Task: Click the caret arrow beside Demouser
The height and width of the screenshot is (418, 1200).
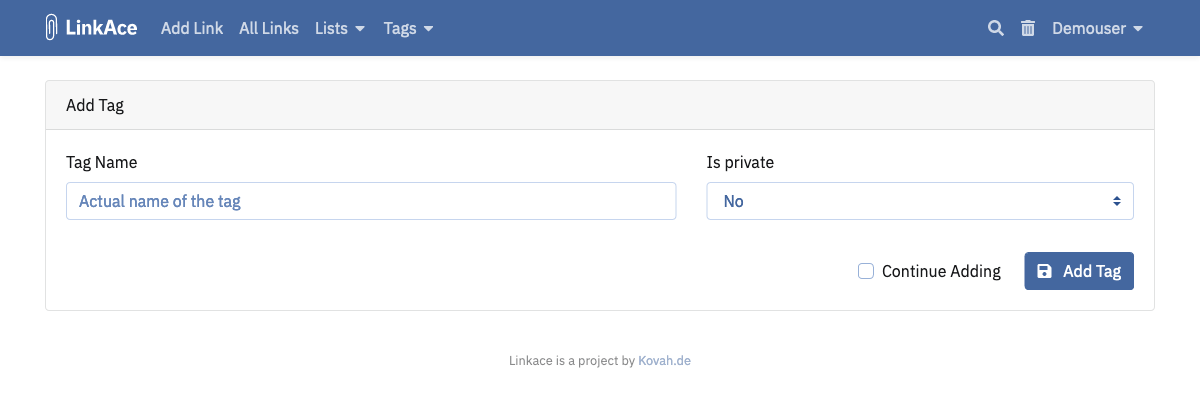Action: click(1138, 29)
